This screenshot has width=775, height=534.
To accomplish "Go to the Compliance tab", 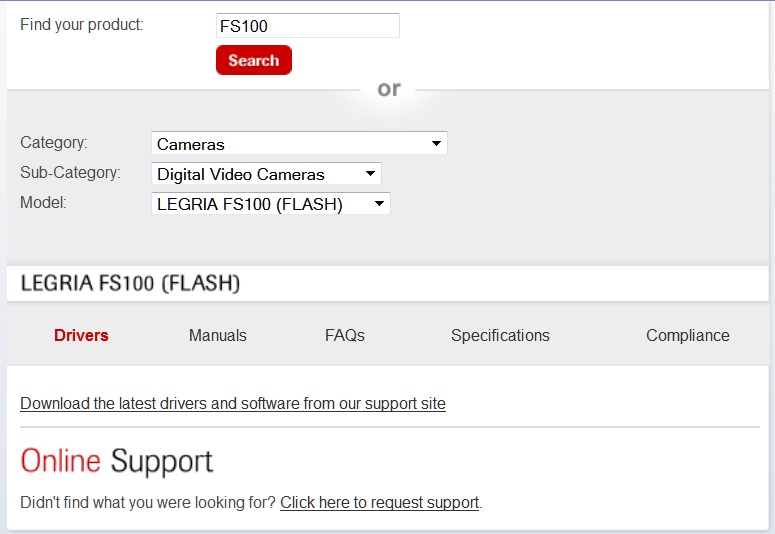I will pyautogui.click(x=688, y=335).
